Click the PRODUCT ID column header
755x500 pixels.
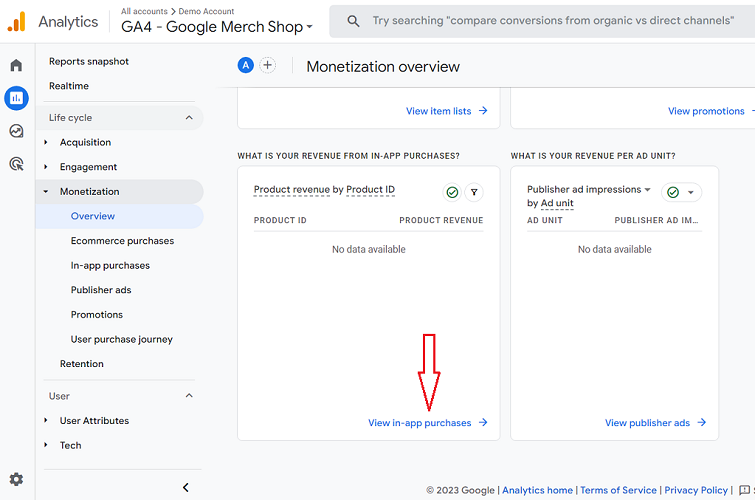pyautogui.click(x=280, y=220)
